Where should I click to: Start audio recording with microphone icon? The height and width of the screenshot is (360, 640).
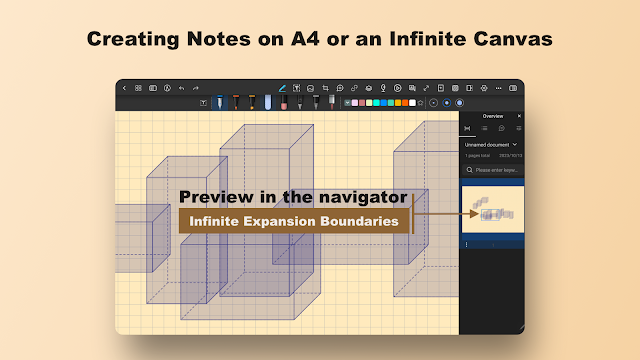click(x=383, y=88)
